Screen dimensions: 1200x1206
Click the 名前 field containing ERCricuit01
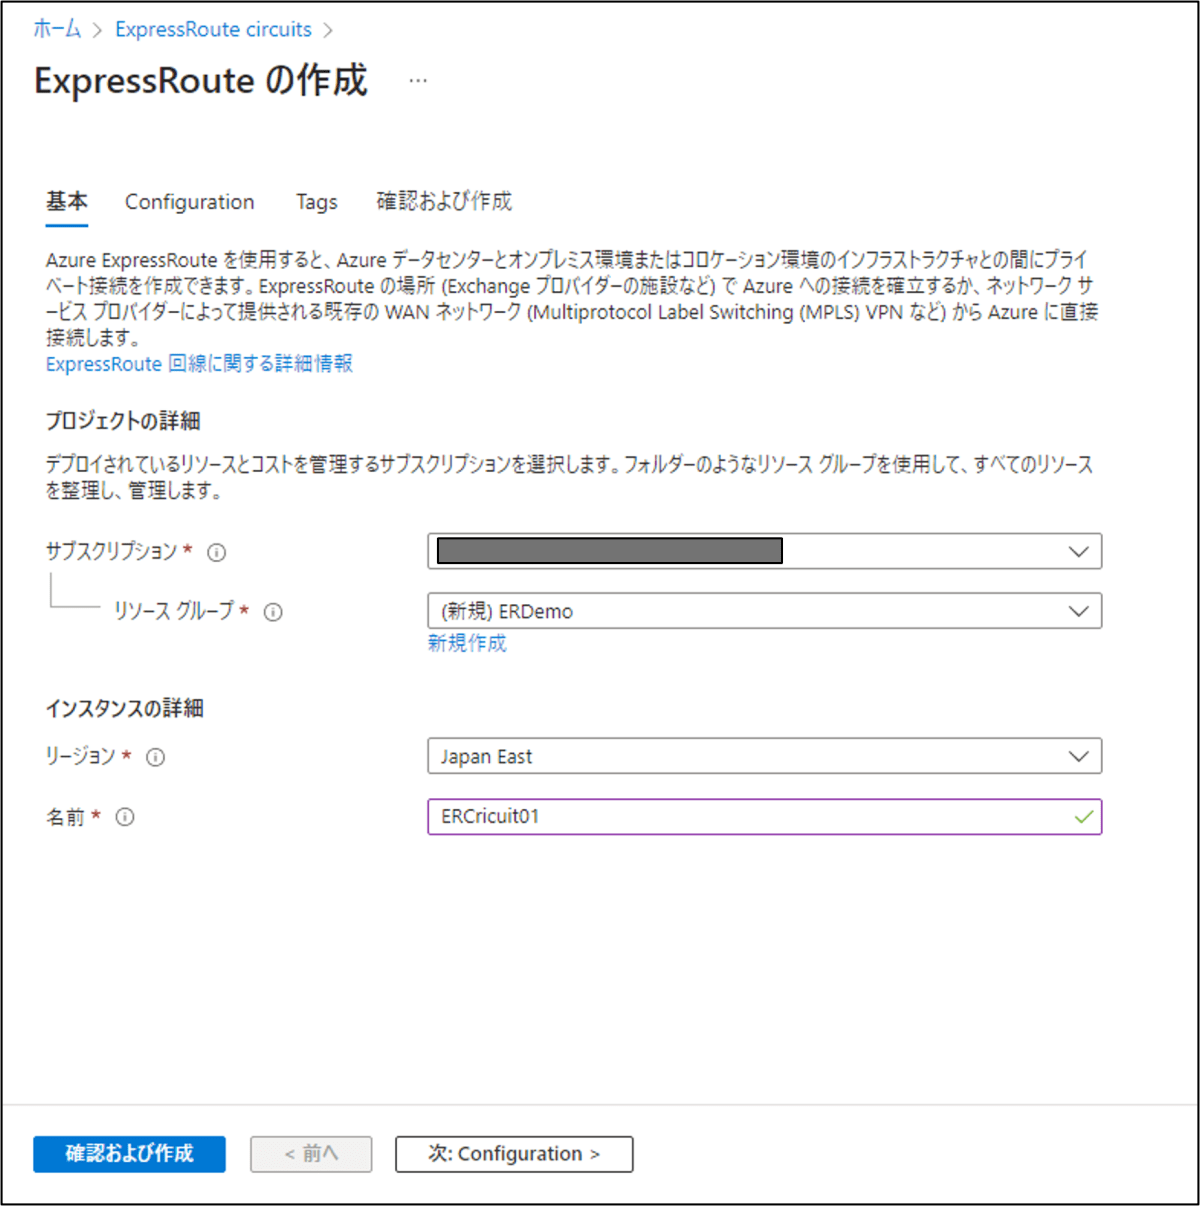pos(765,816)
